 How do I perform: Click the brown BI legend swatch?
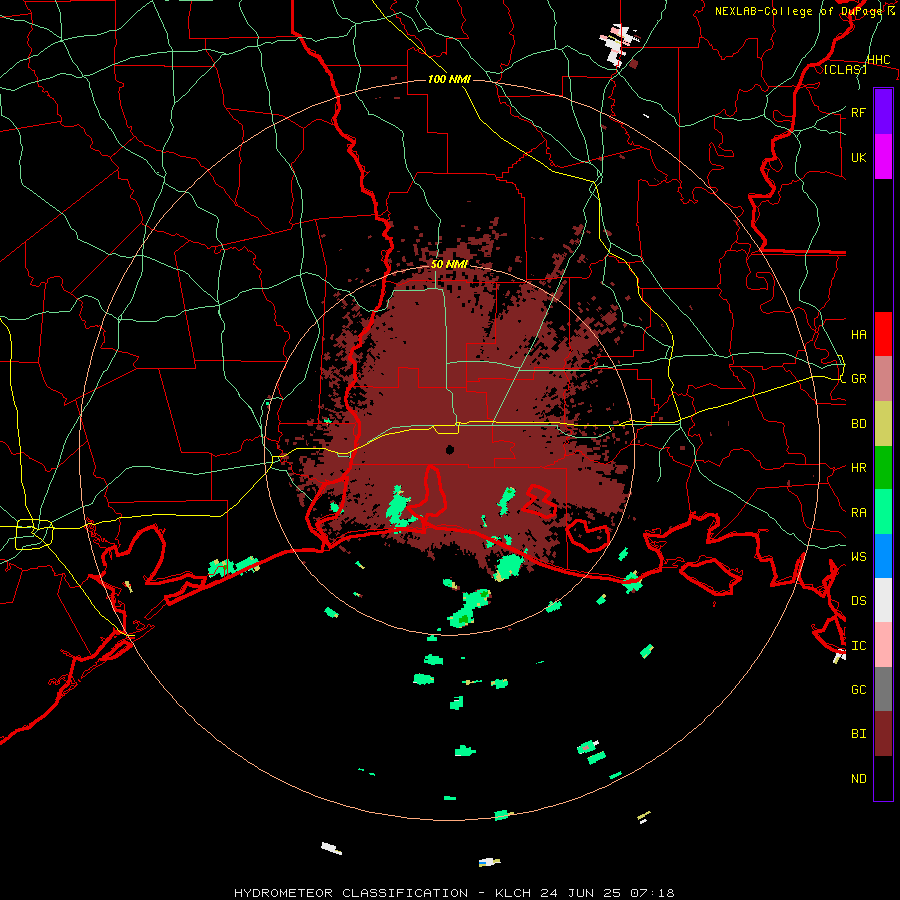pyautogui.click(x=883, y=734)
